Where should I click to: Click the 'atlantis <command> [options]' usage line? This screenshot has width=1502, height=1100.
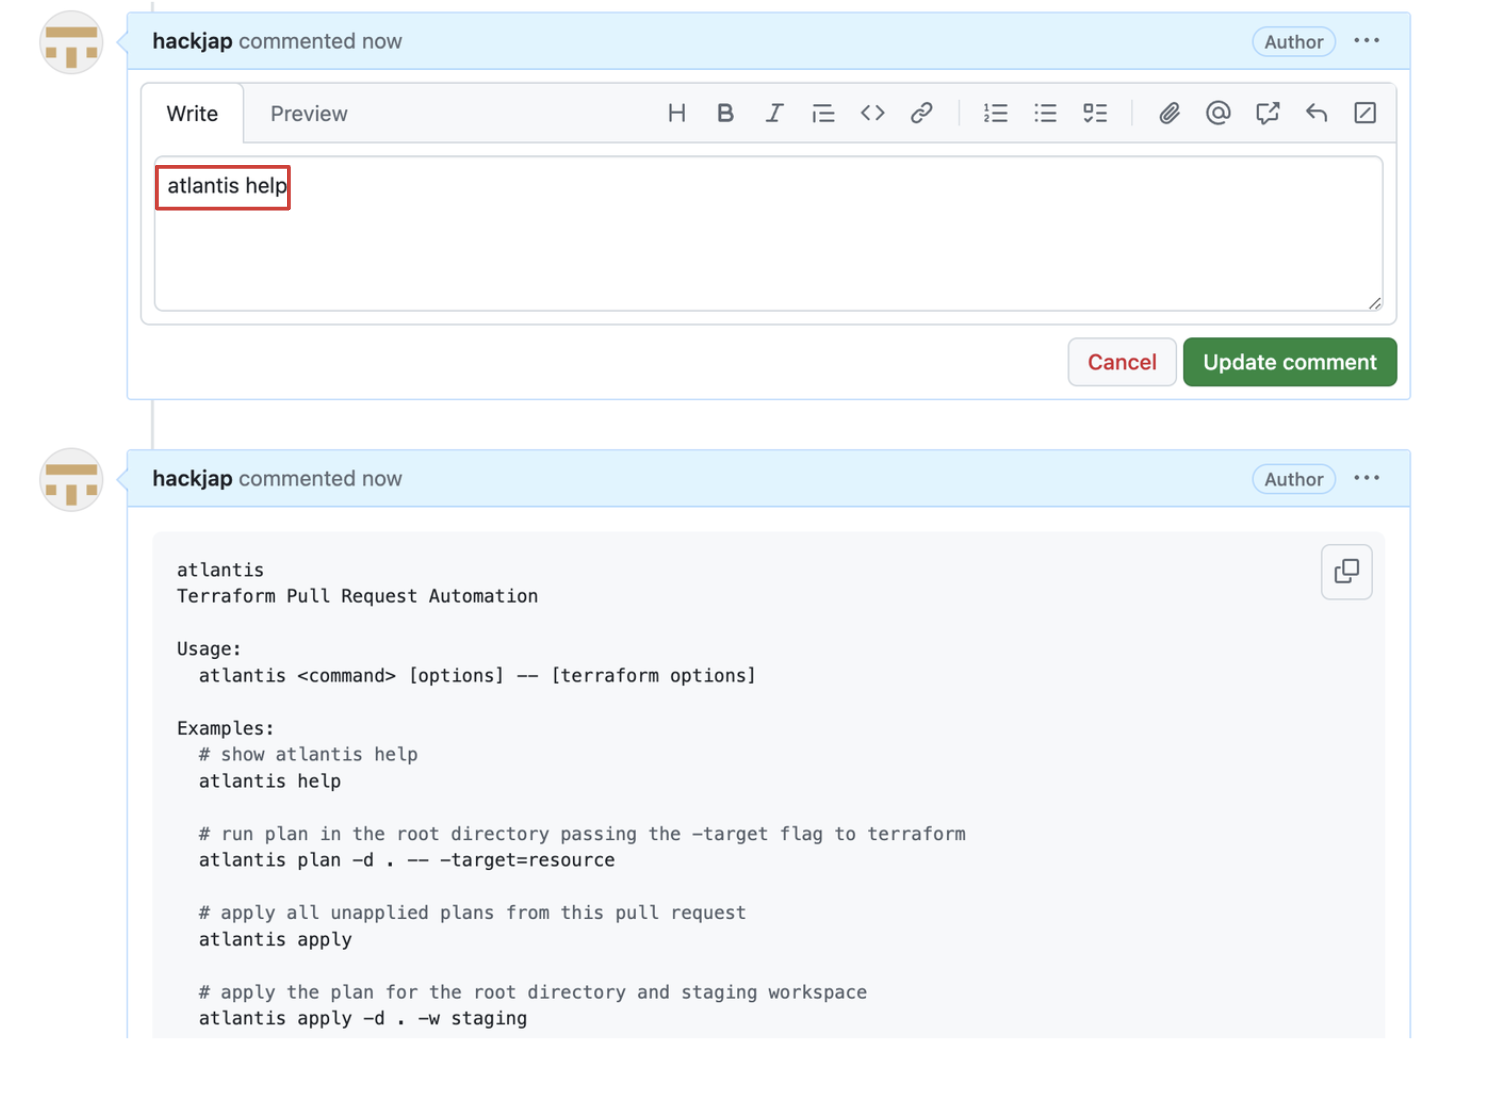coord(477,675)
